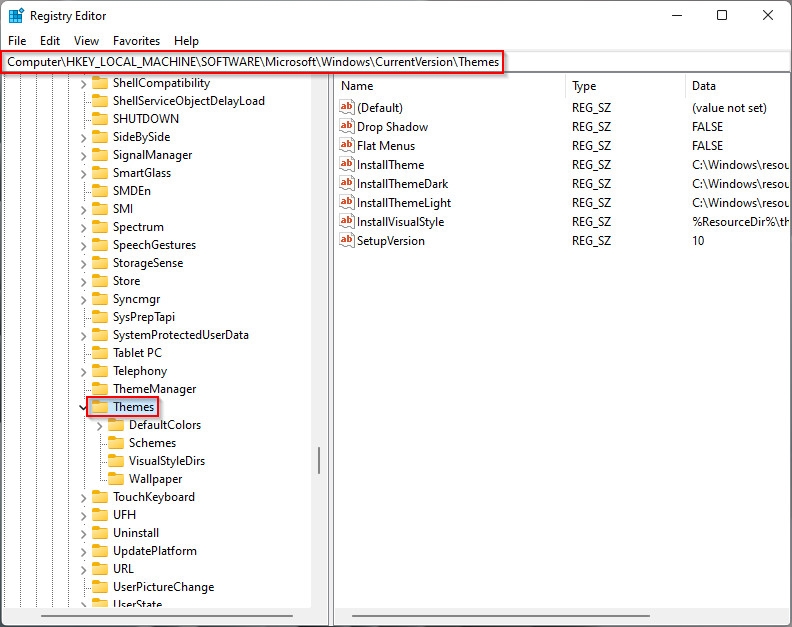Expand the StorageSense key
Screen dimensions: 792x627
83,264
